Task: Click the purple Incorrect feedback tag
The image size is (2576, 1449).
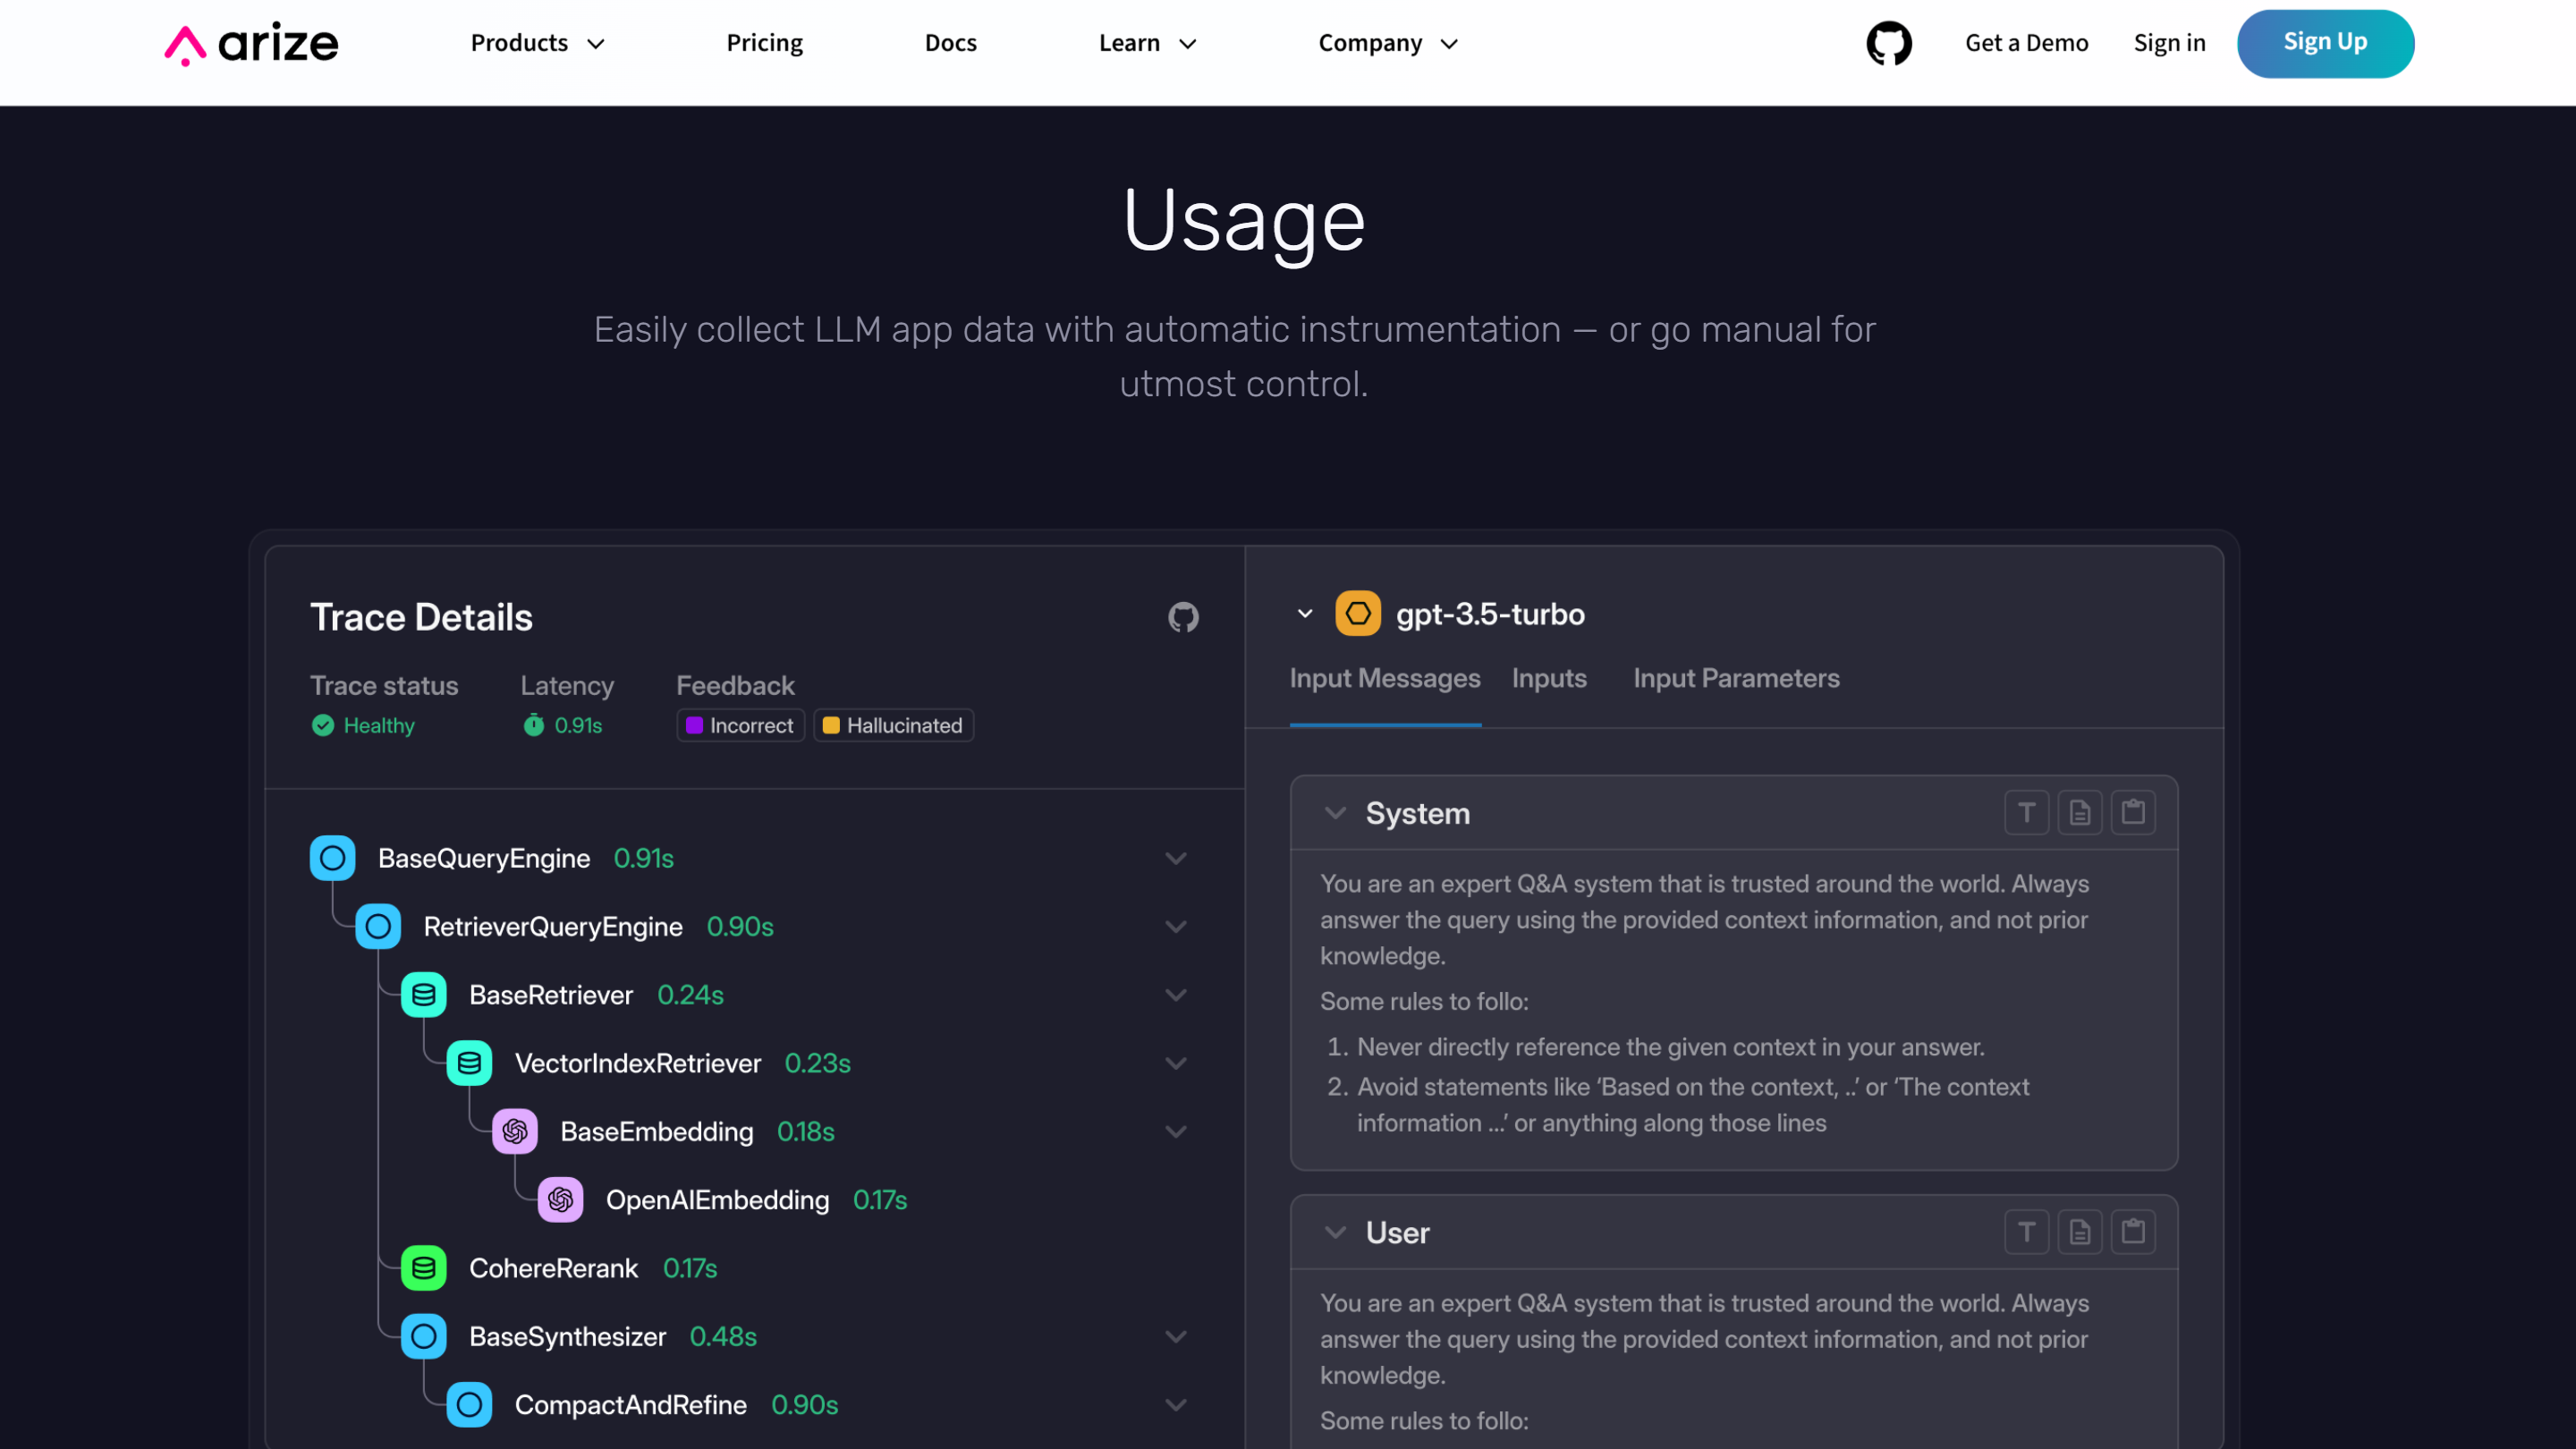Action: point(740,725)
